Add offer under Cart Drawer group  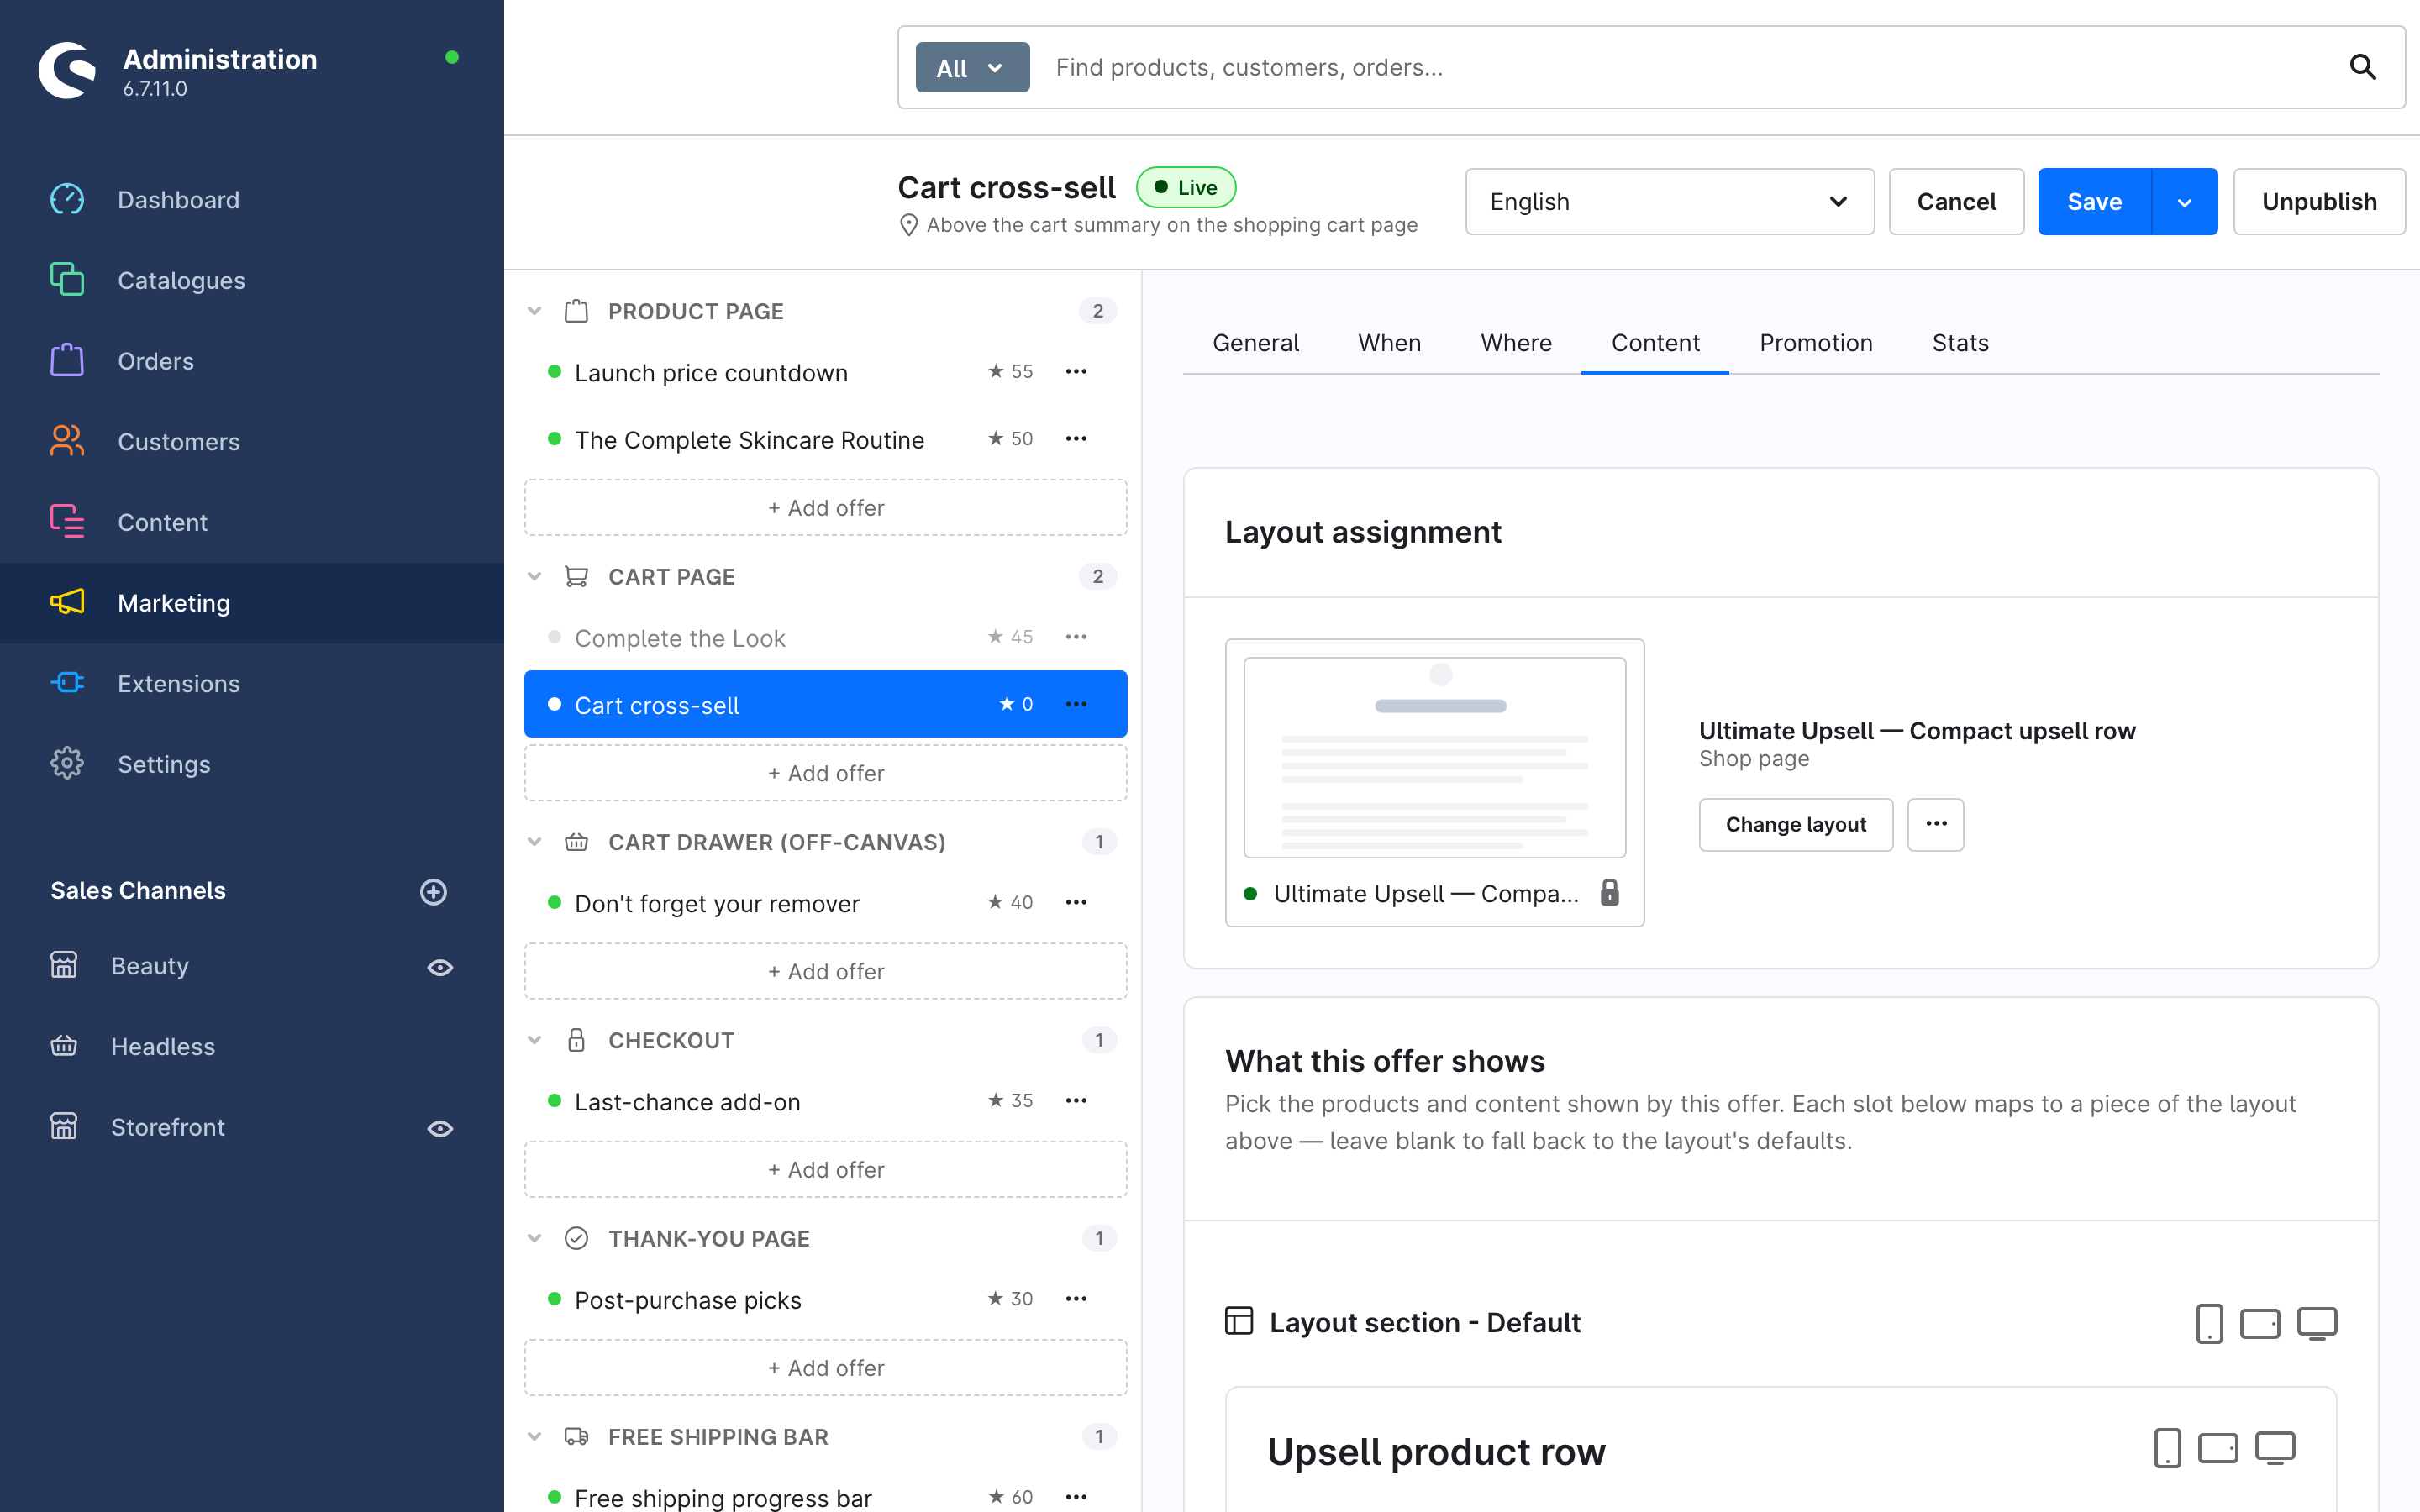click(x=826, y=971)
